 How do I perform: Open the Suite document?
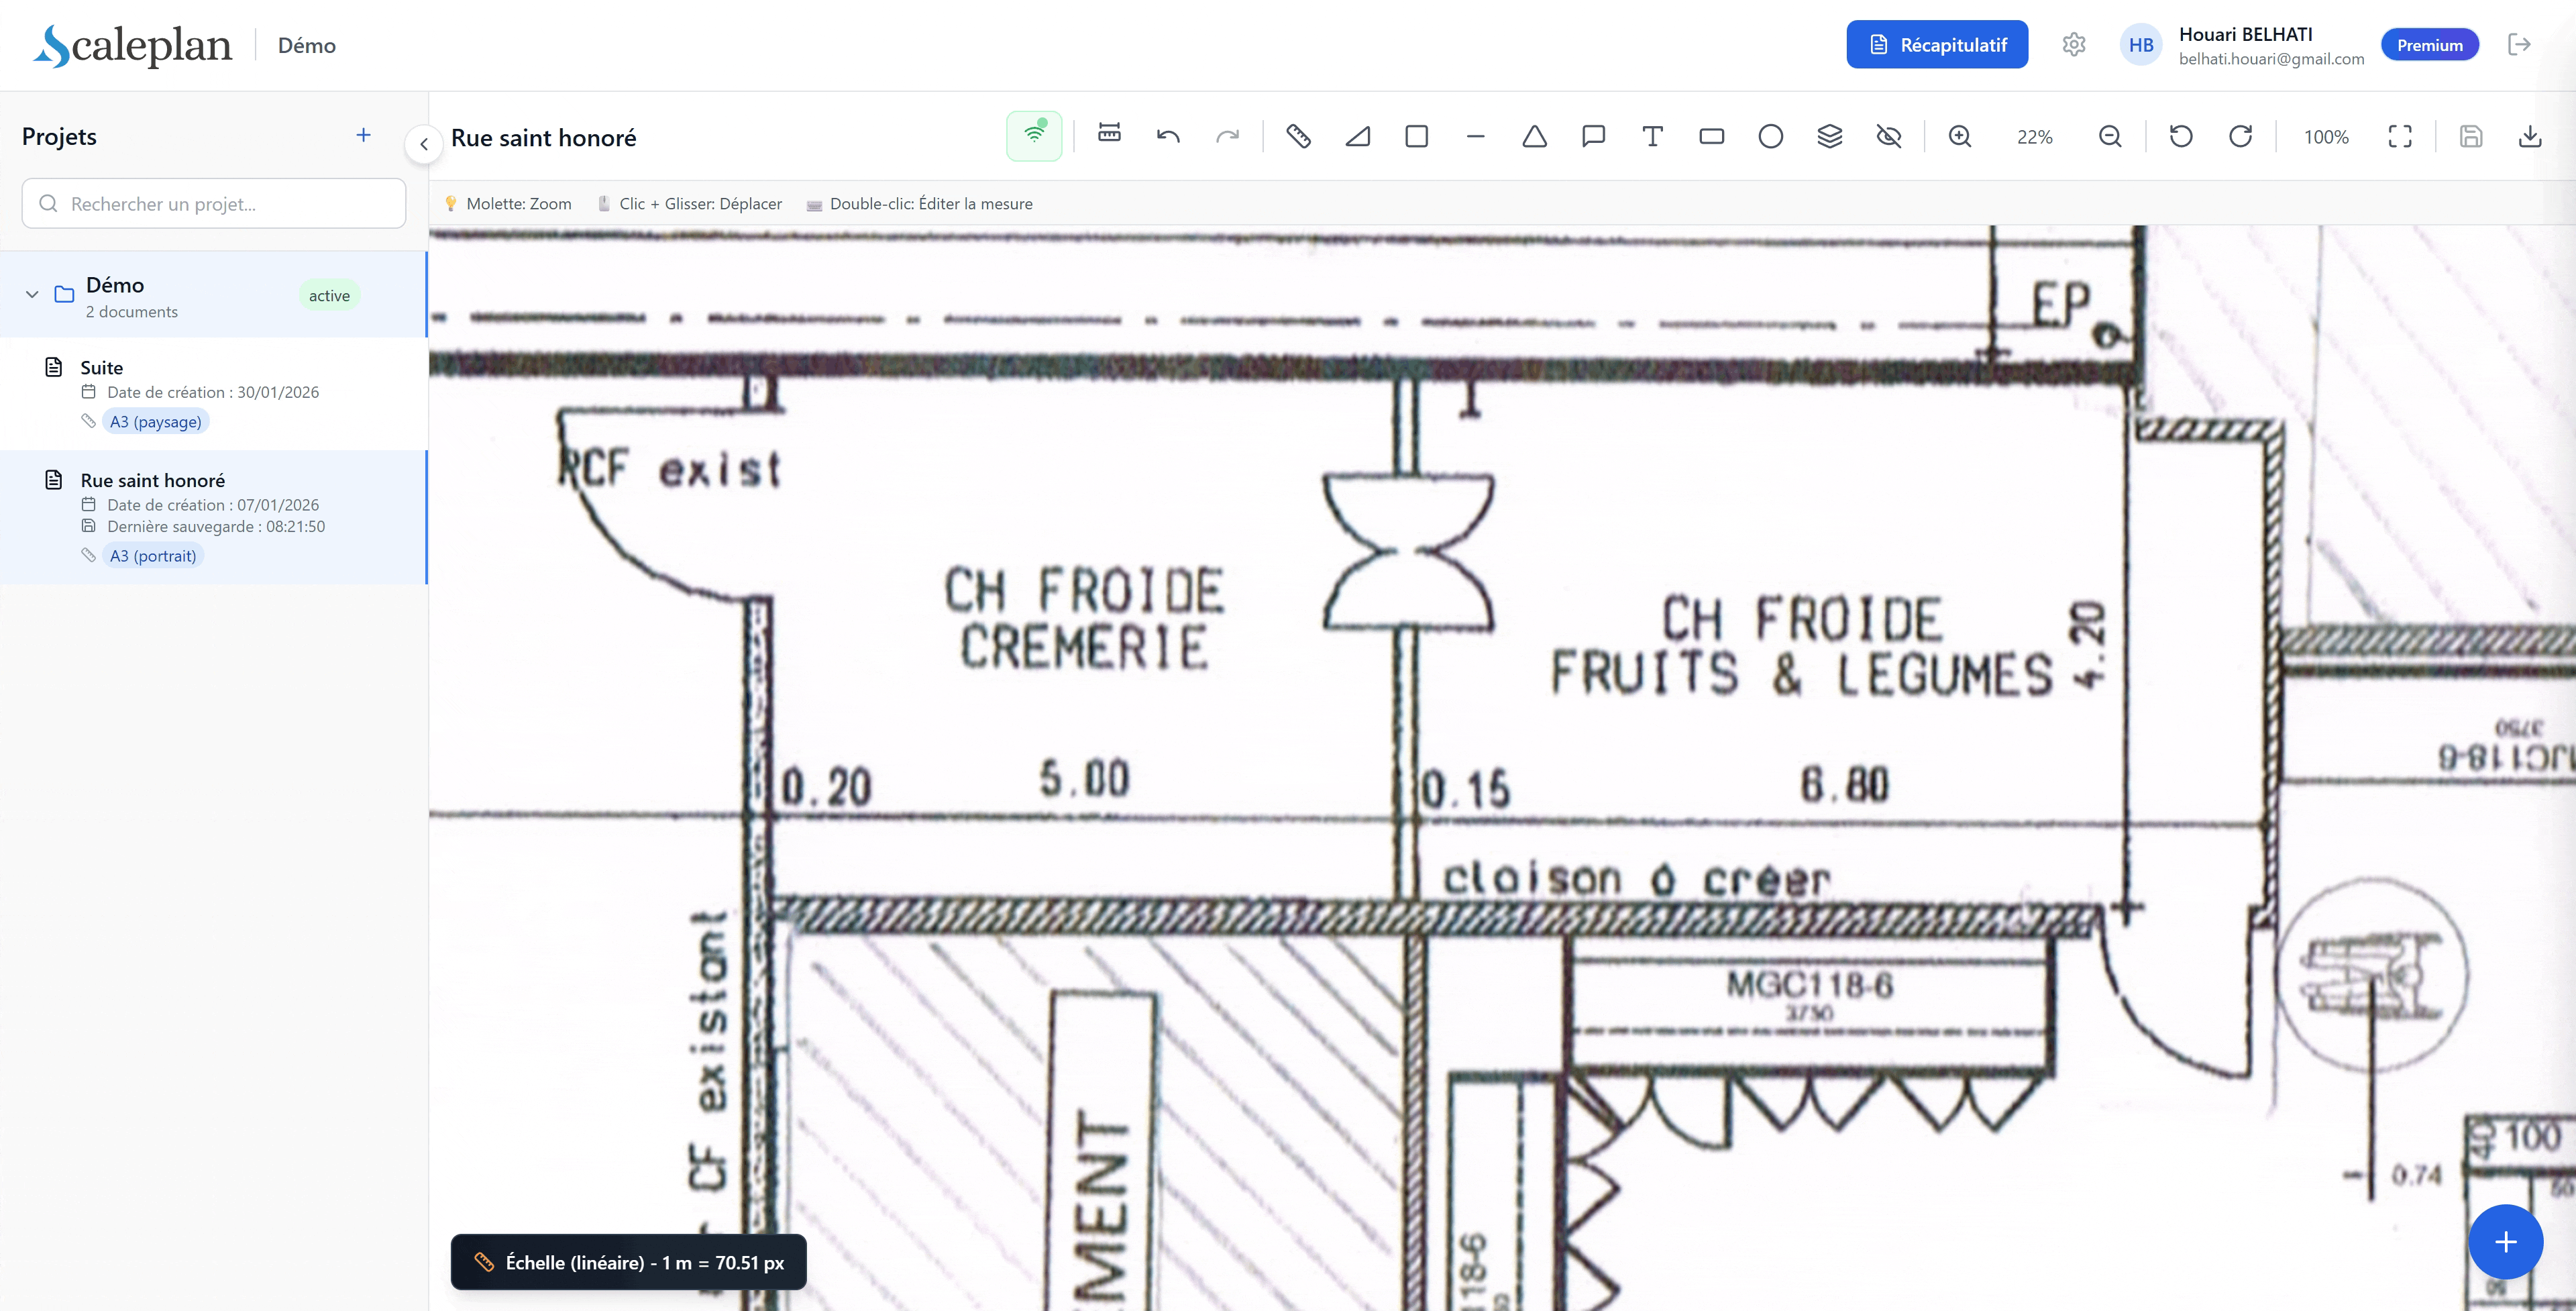click(x=102, y=368)
